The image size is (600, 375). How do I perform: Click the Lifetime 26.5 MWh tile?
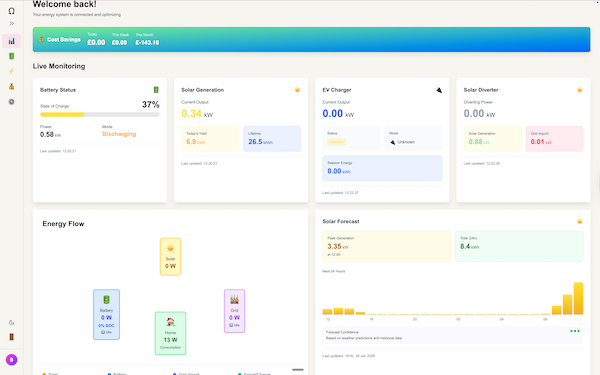click(272, 139)
